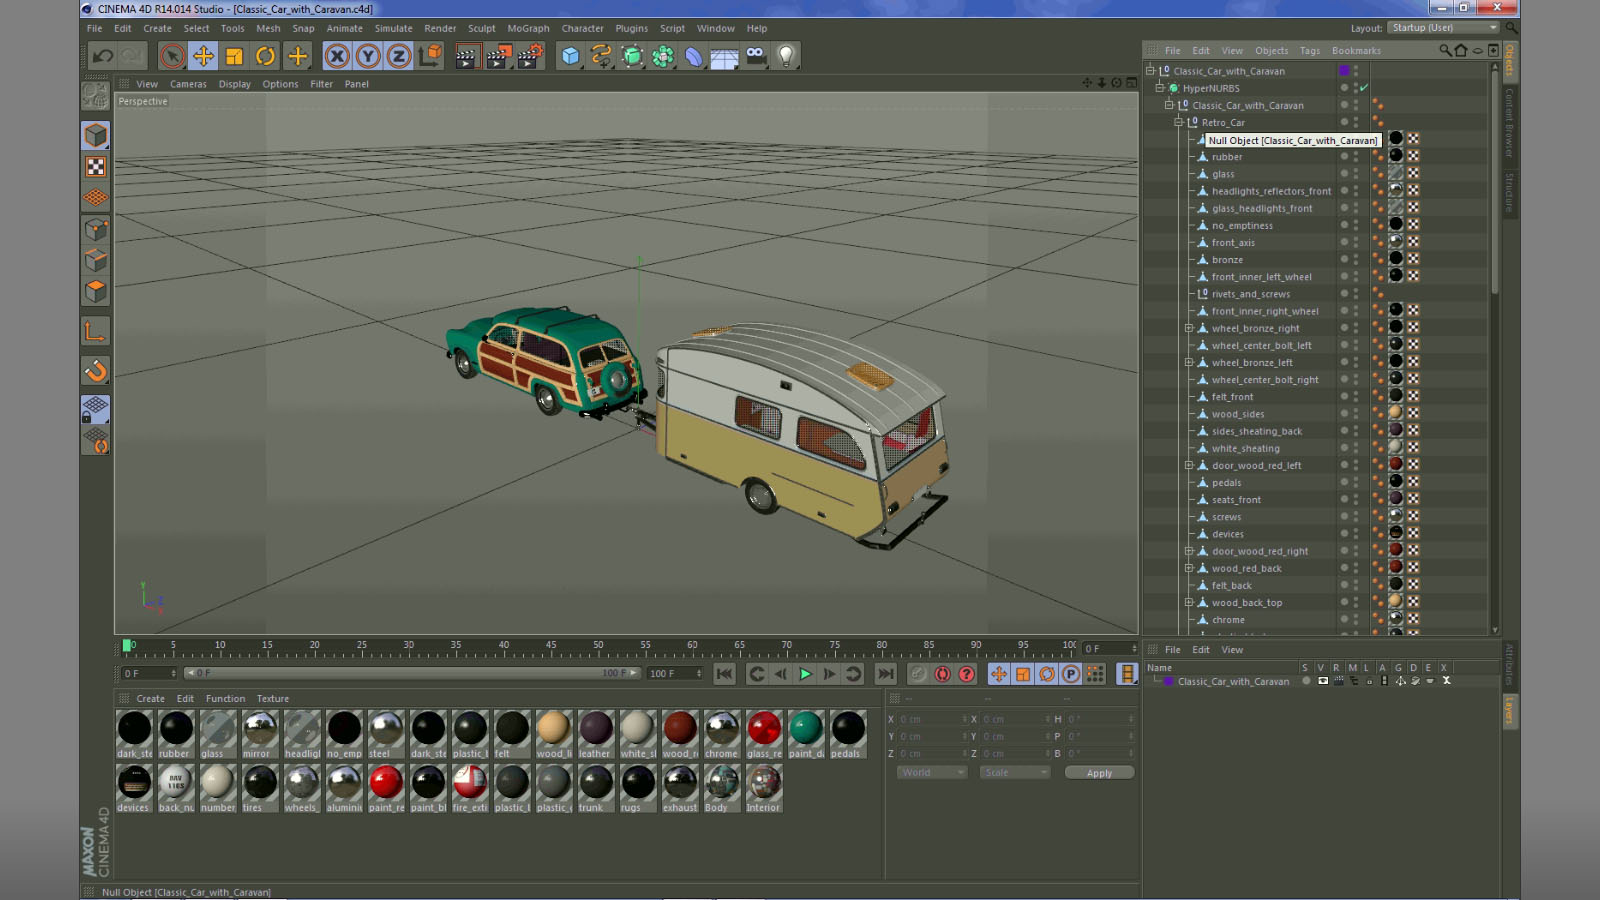Click the Render View clapperboard icon
The height and width of the screenshot is (900, 1600).
click(466, 56)
